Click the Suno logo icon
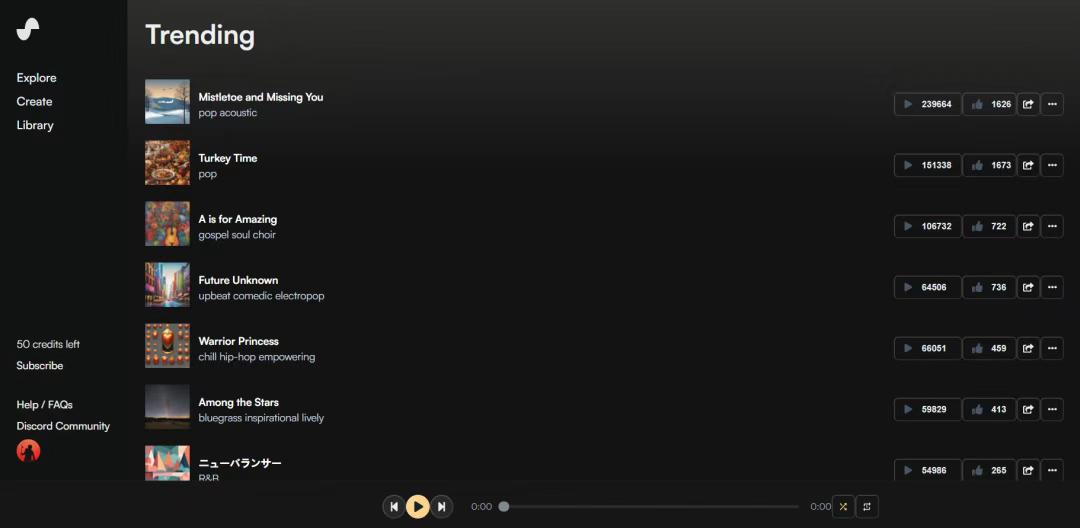1080x528 pixels. 28,29
